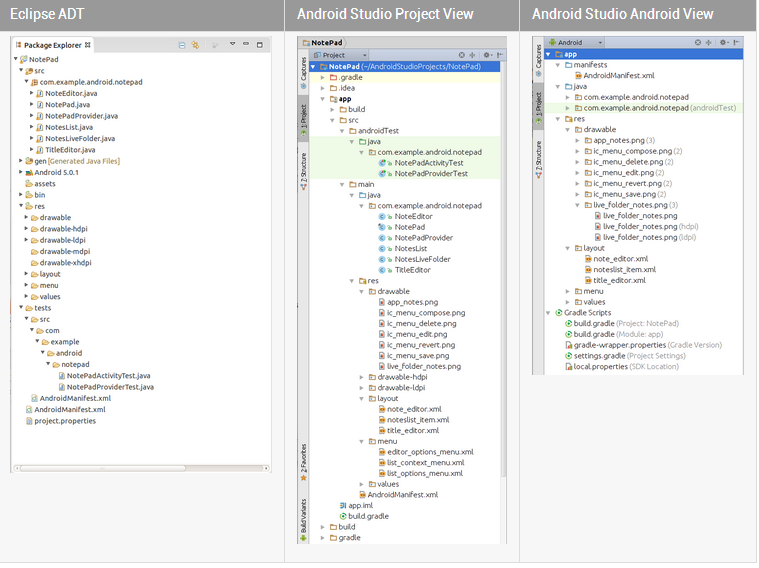This screenshot has width=759, height=568.
Task: Select app.iml file
Action: click(x=360, y=506)
